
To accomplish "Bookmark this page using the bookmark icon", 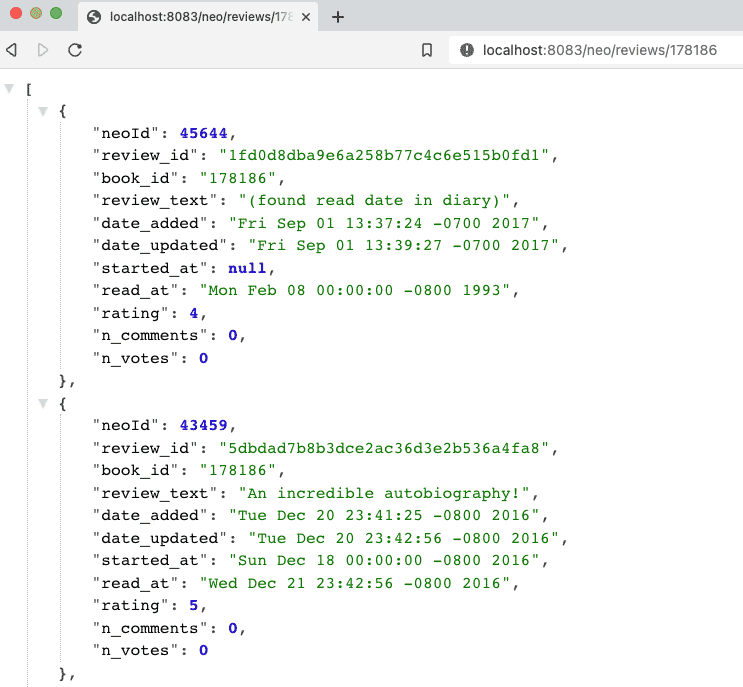I will click(427, 50).
